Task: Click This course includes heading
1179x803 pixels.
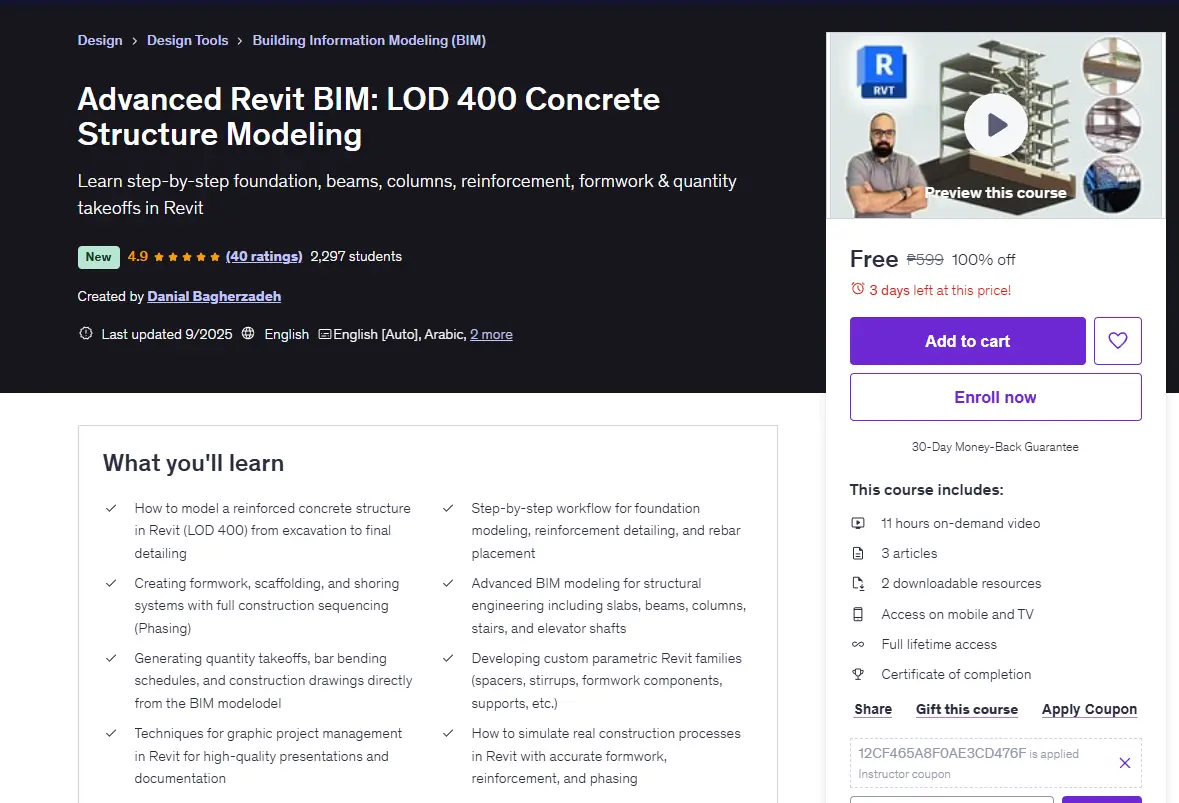Action: tap(926, 490)
